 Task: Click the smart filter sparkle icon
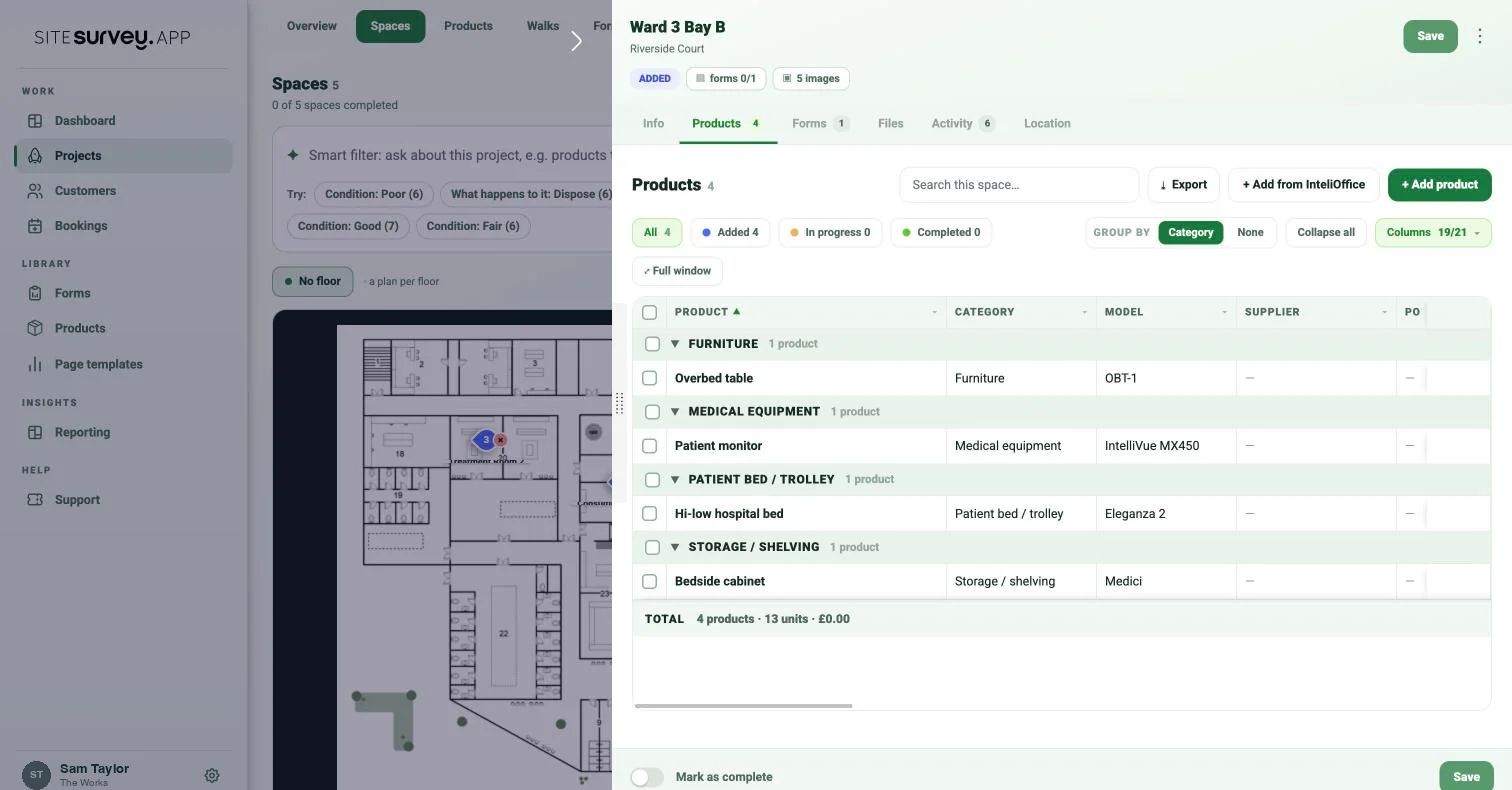click(x=293, y=155)
